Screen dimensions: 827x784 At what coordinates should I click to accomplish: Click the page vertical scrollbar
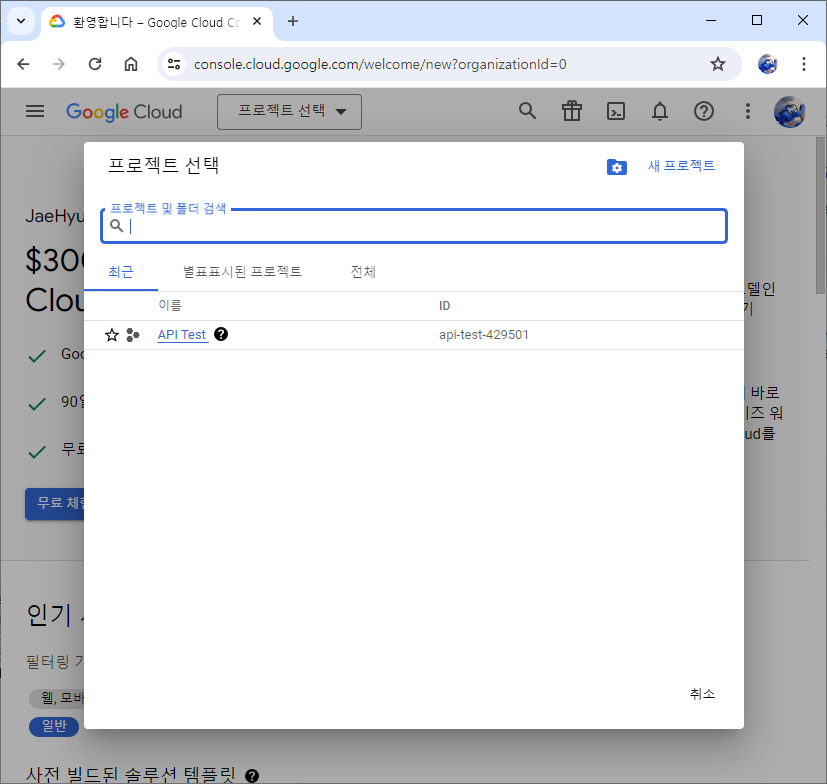[x=820, y=216]
